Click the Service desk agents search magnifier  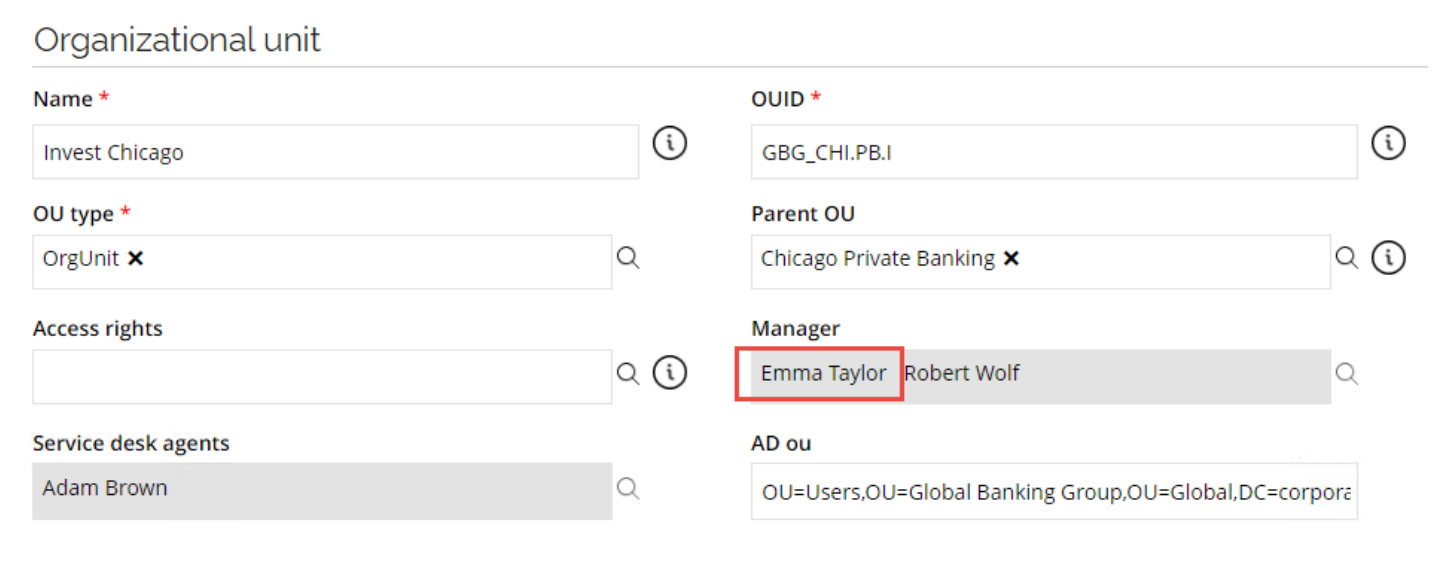point(627,488)
